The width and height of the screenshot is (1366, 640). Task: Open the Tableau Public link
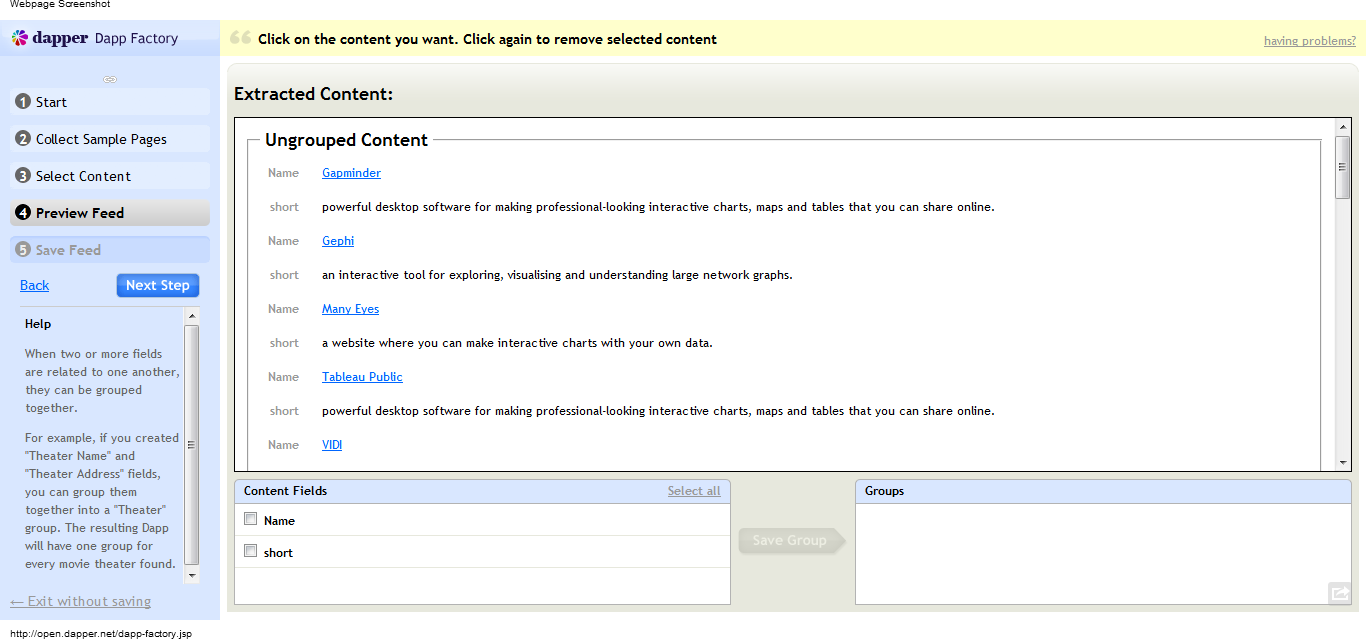362,377
